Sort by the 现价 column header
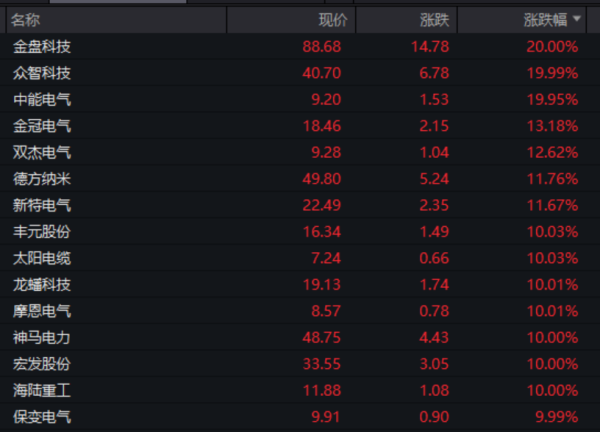 (x=332, y=20)
